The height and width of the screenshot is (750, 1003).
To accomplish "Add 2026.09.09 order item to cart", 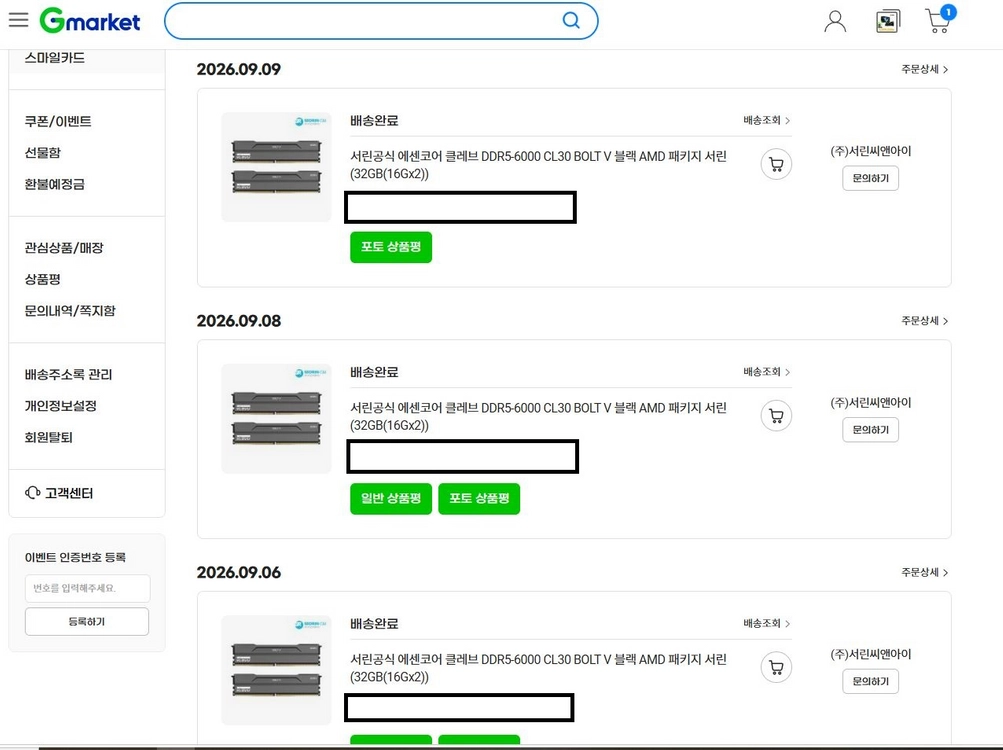I will coord(777,164).
